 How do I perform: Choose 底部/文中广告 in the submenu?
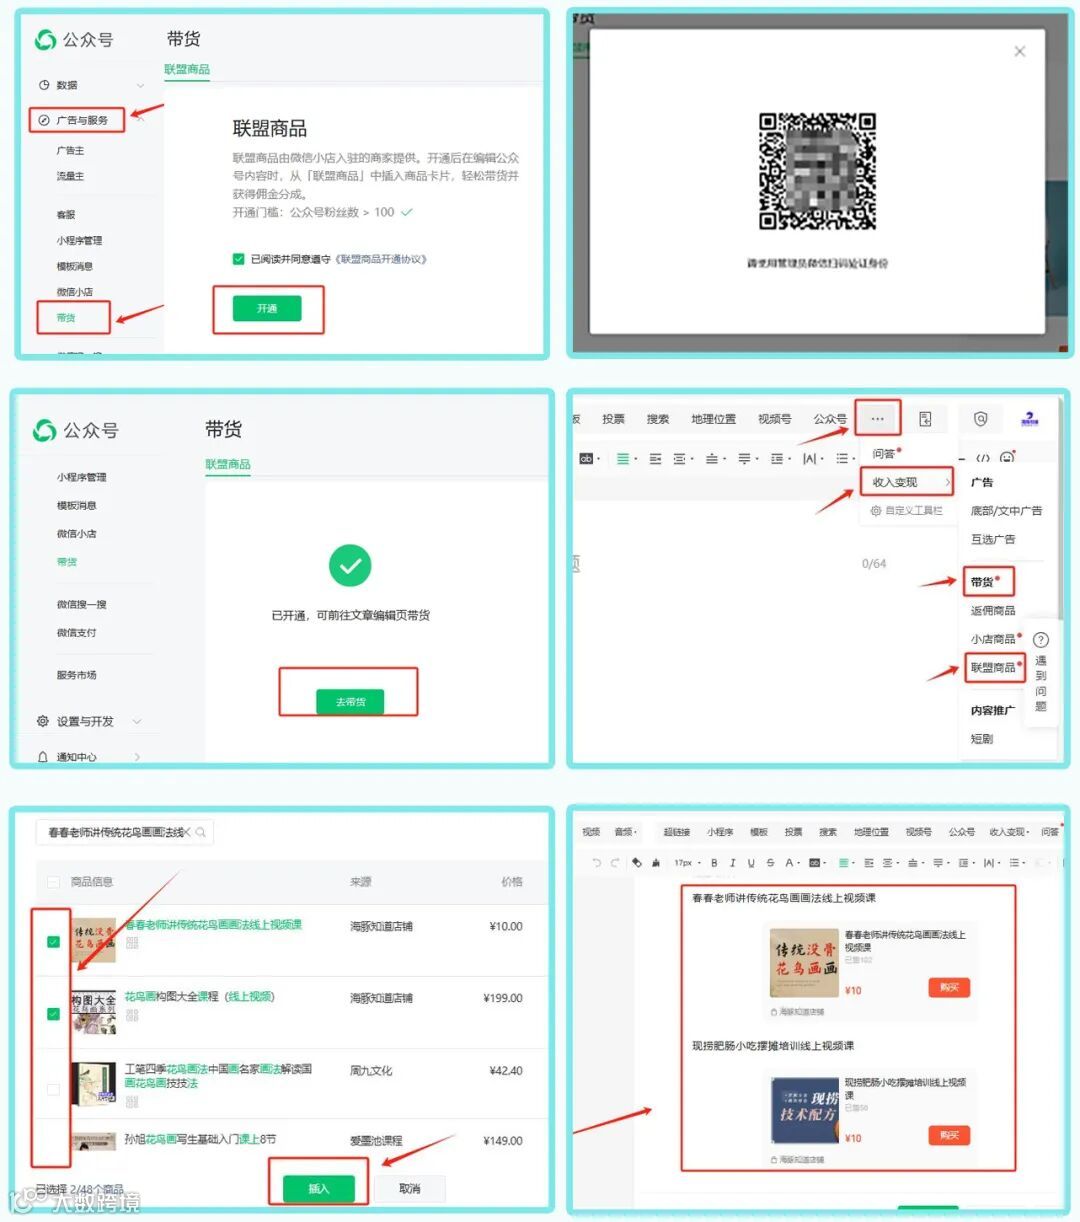[x=1005, y=510]
